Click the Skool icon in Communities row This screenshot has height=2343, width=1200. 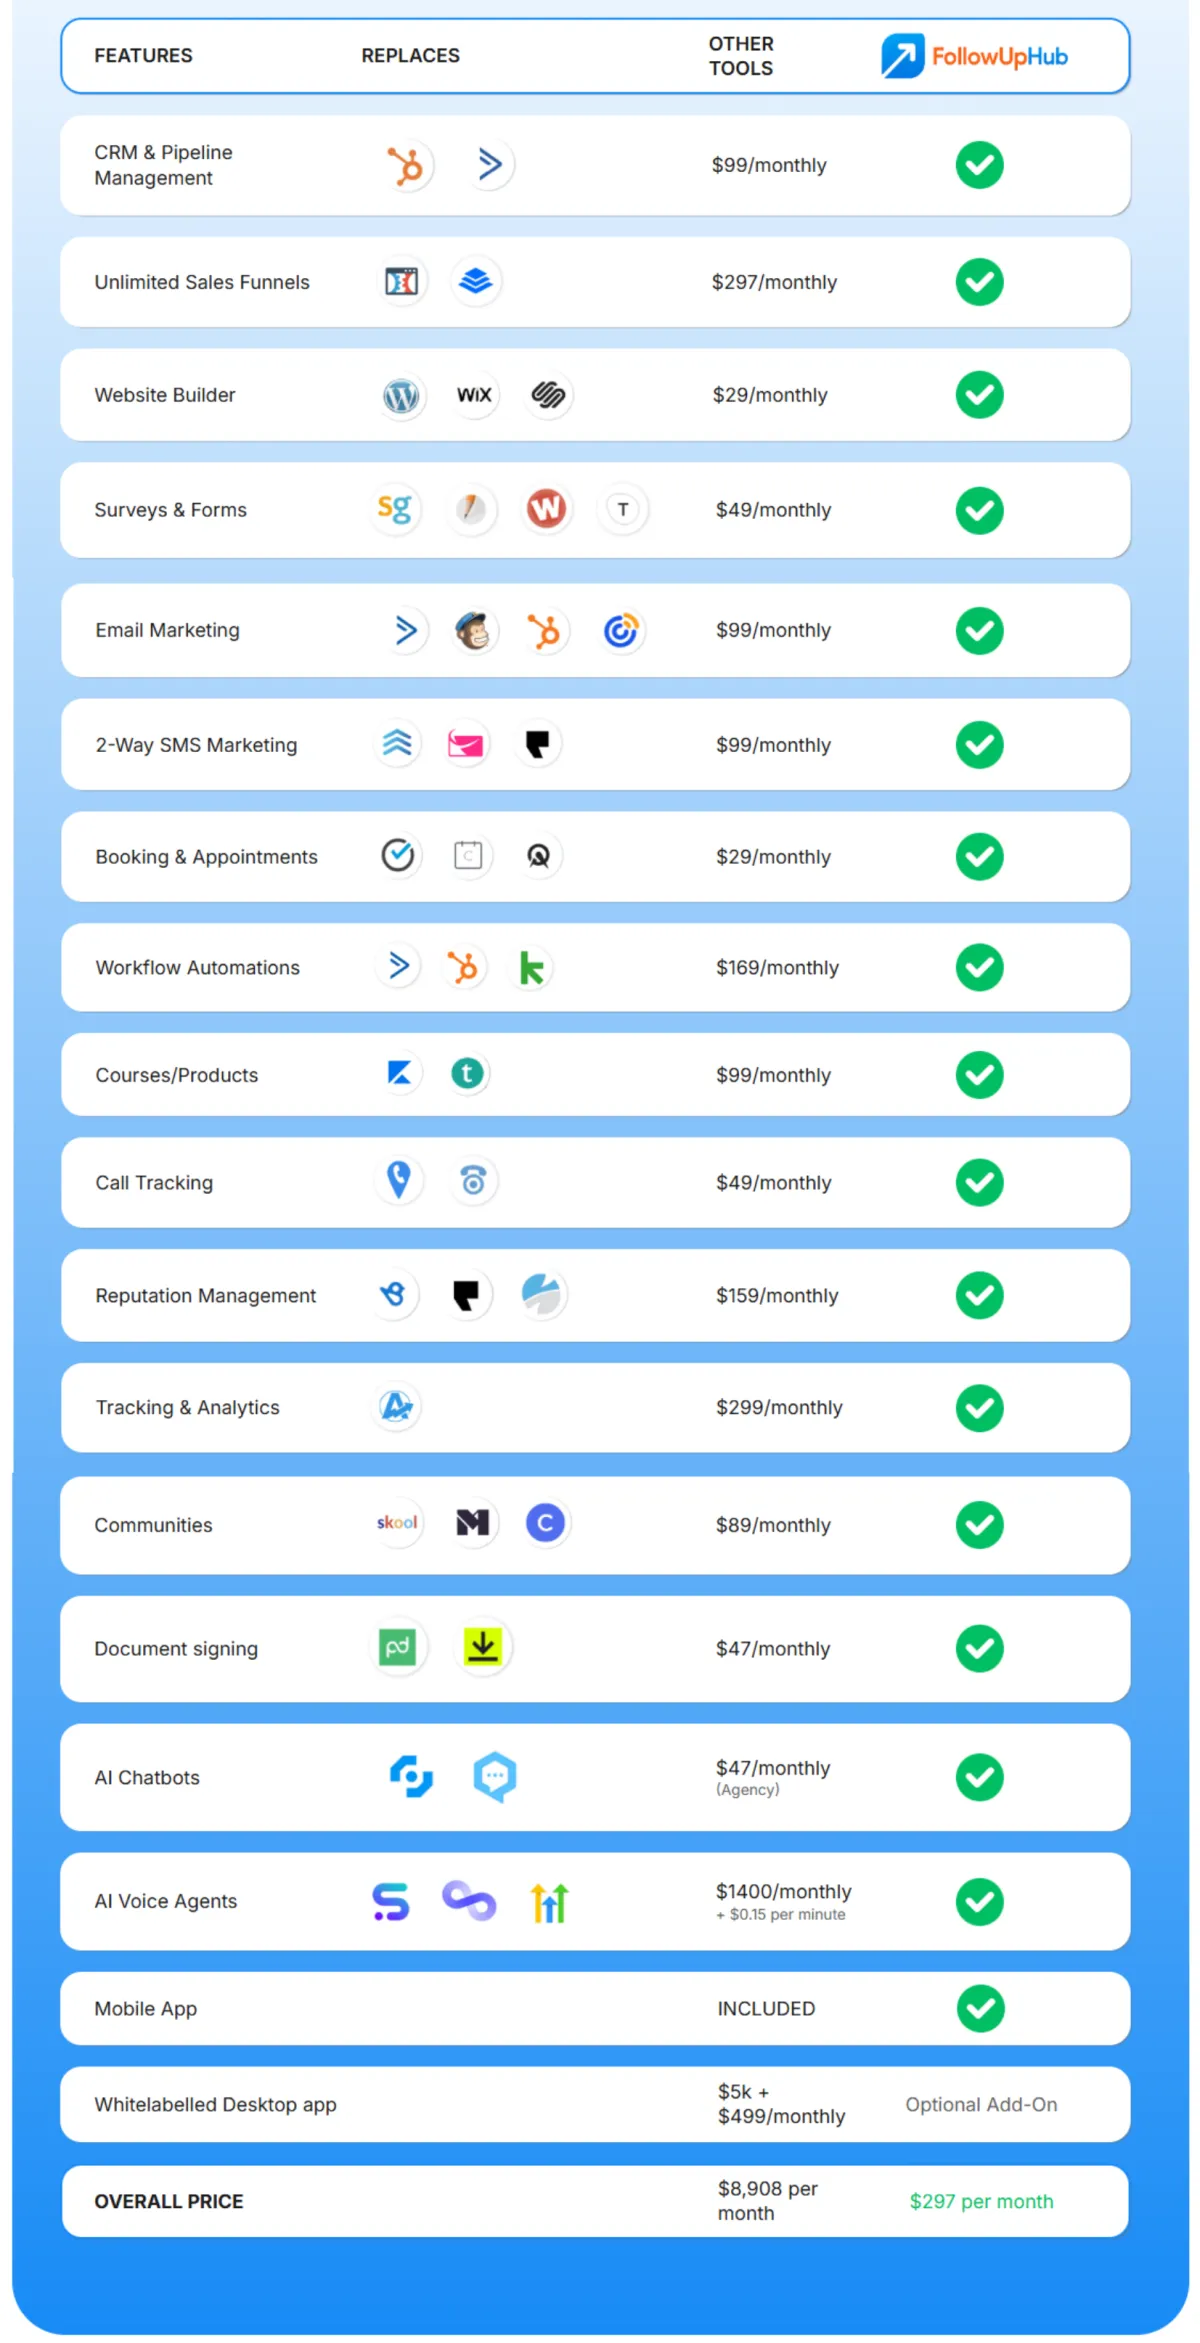click(x=398, y=1523)
